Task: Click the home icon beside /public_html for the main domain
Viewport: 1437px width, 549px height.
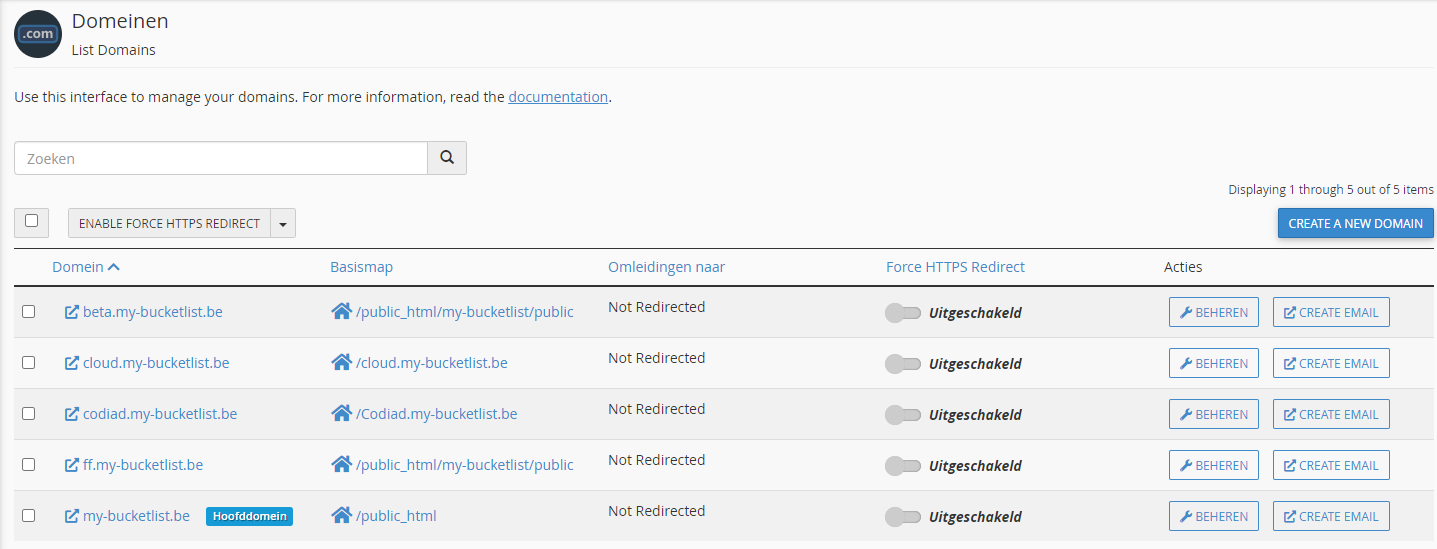Action: coord(341,516)
